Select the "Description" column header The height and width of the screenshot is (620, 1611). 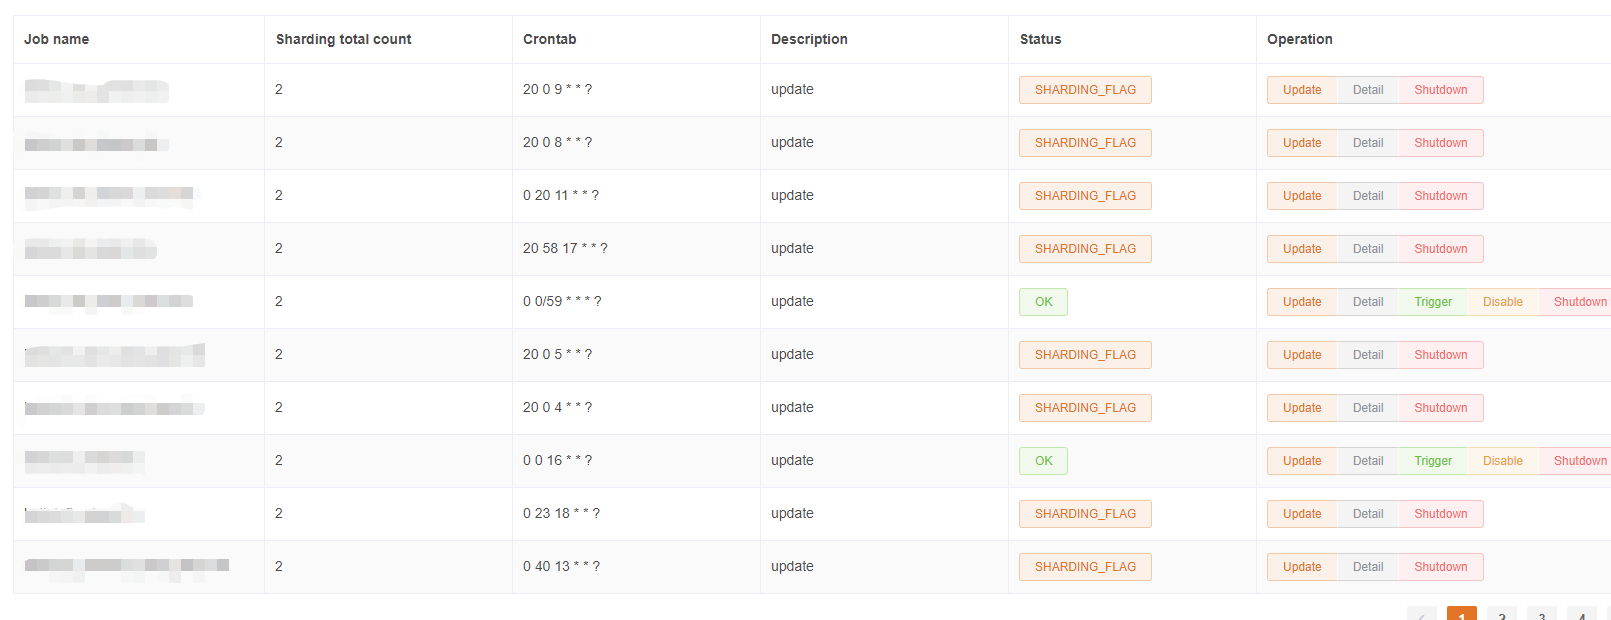(809, 39)
